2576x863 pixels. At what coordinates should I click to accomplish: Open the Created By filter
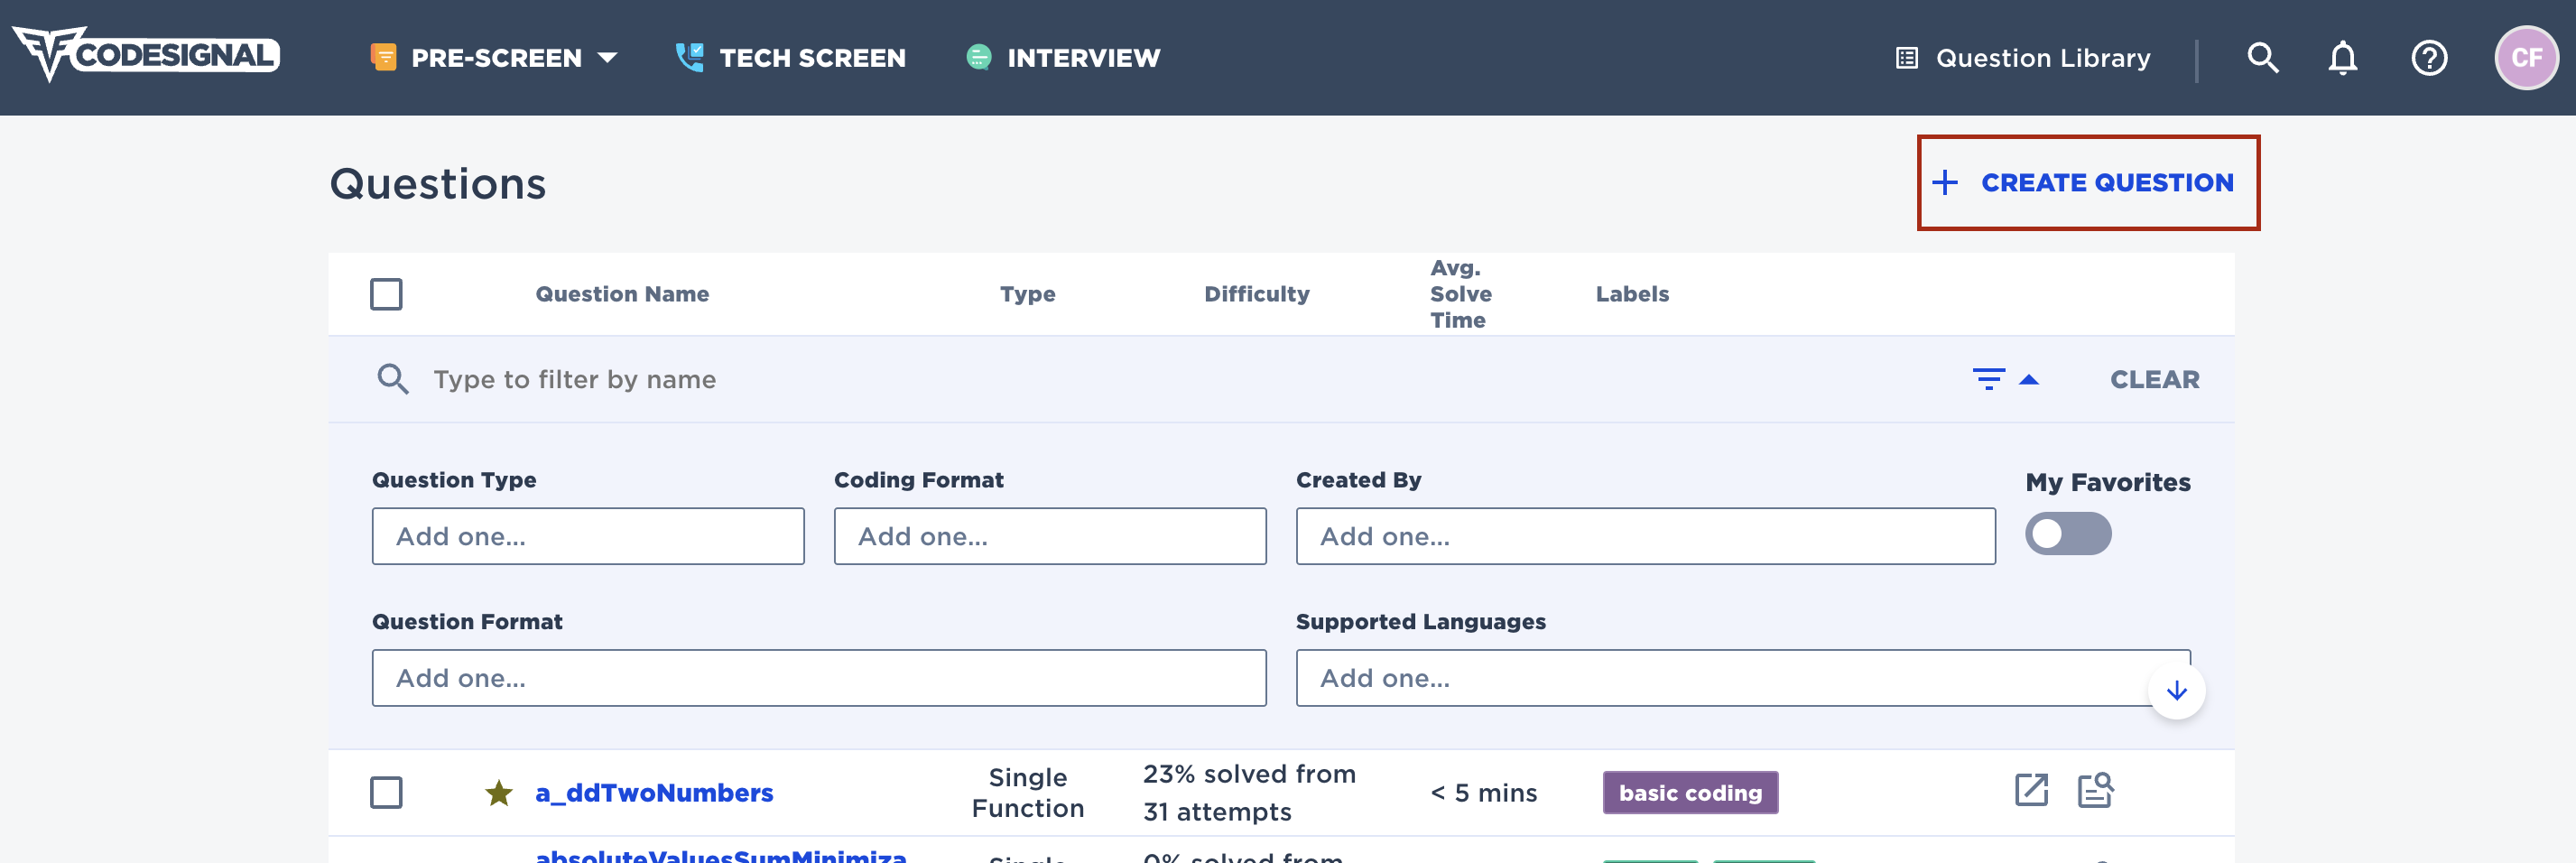[x=1645, y=536]
